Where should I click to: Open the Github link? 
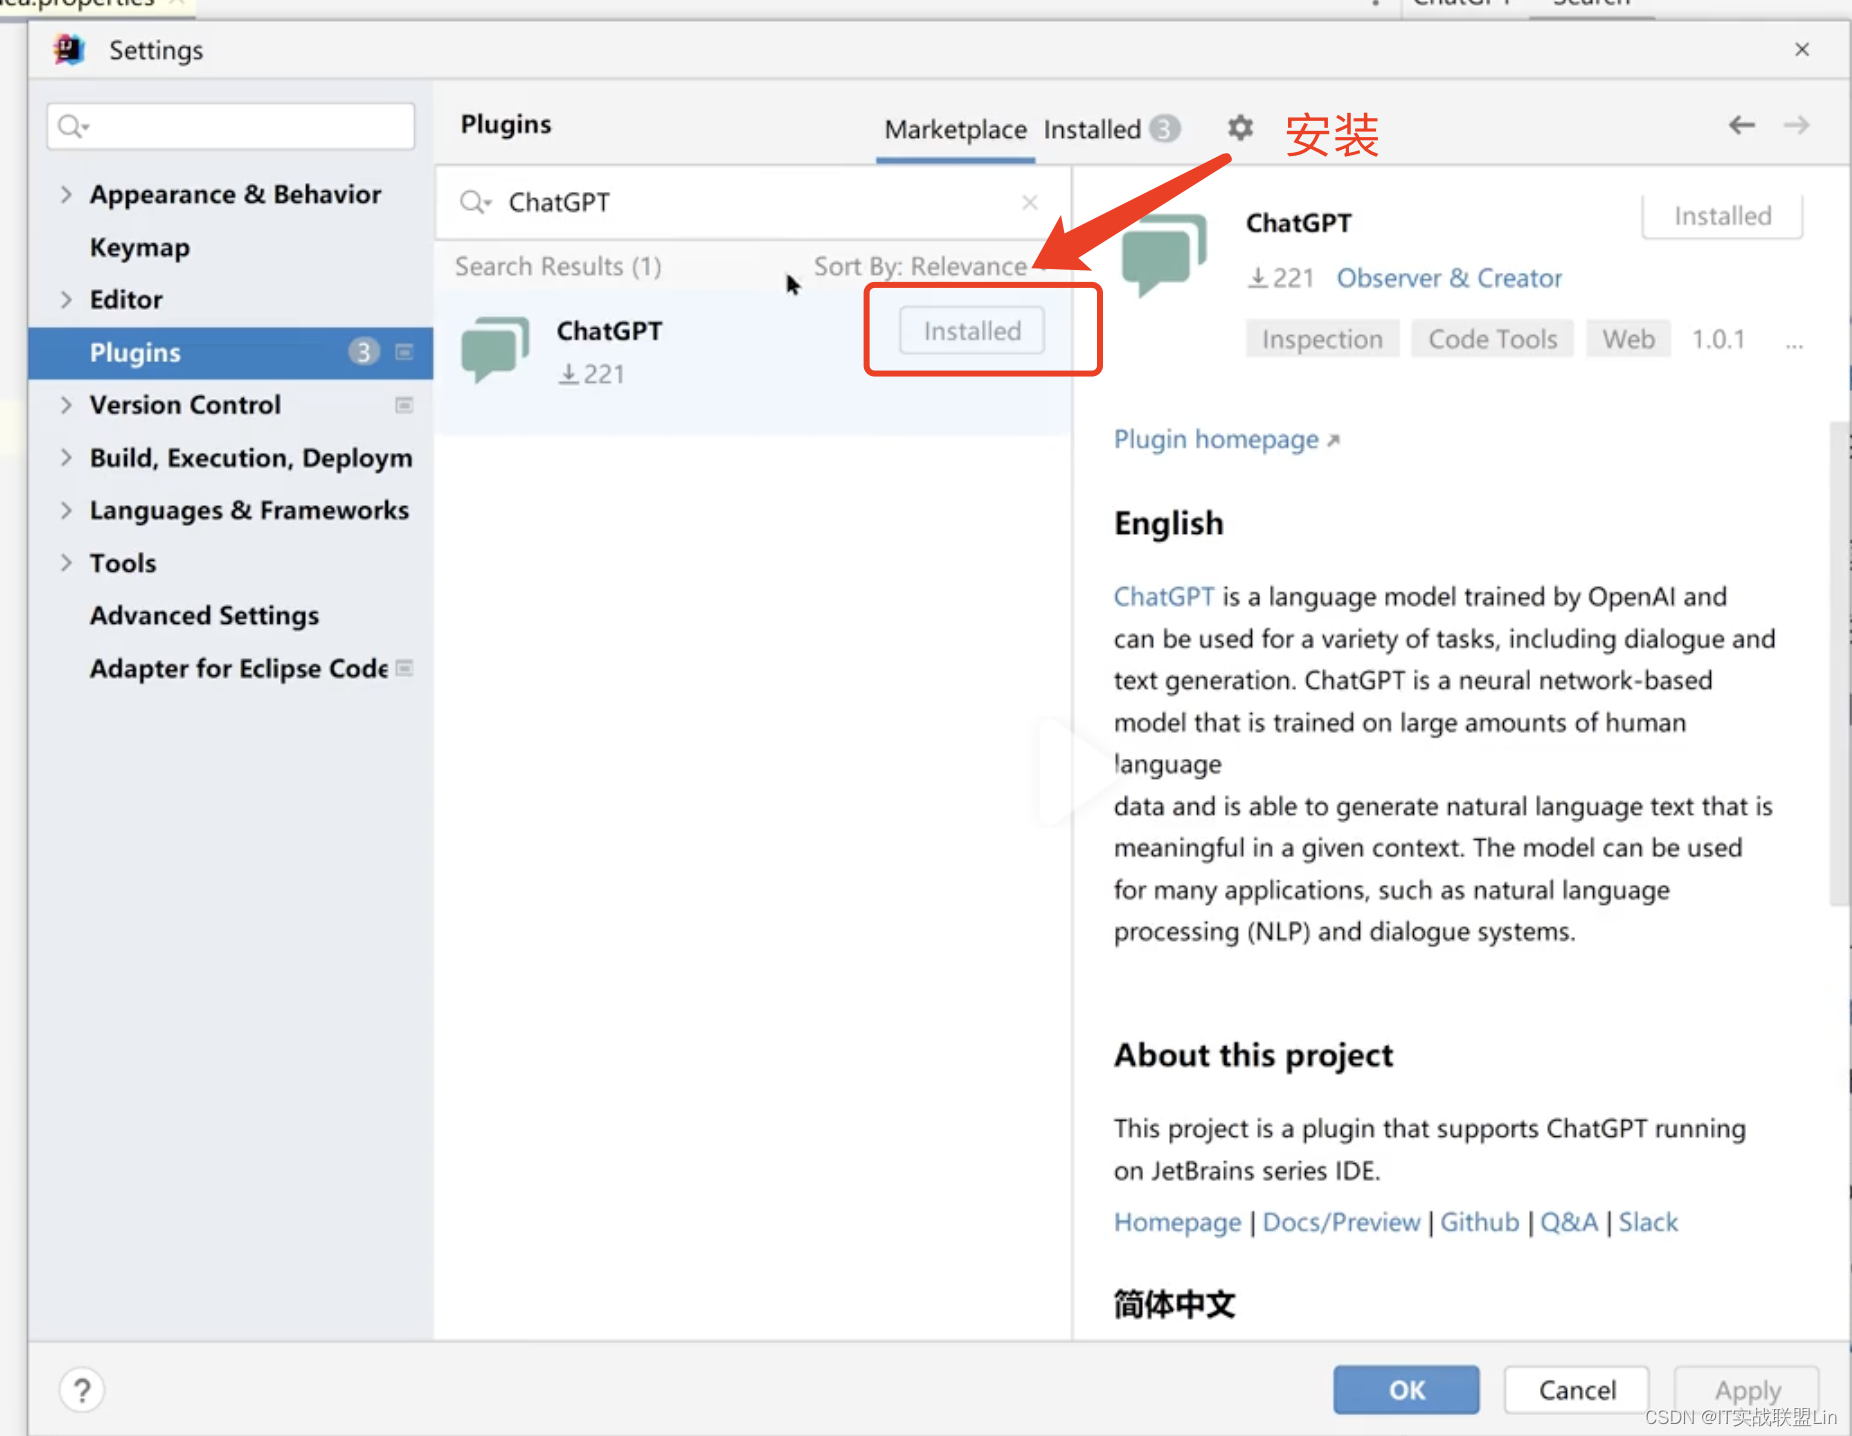(x=1479, y=1222)
